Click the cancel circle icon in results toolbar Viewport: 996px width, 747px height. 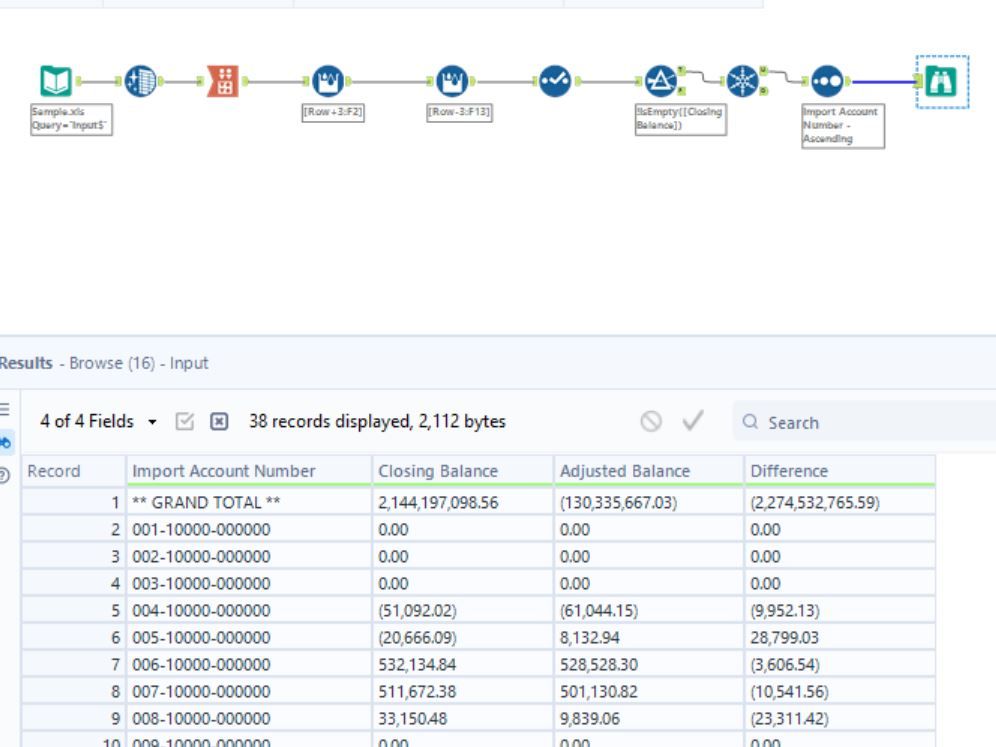[x=651, y=421]
